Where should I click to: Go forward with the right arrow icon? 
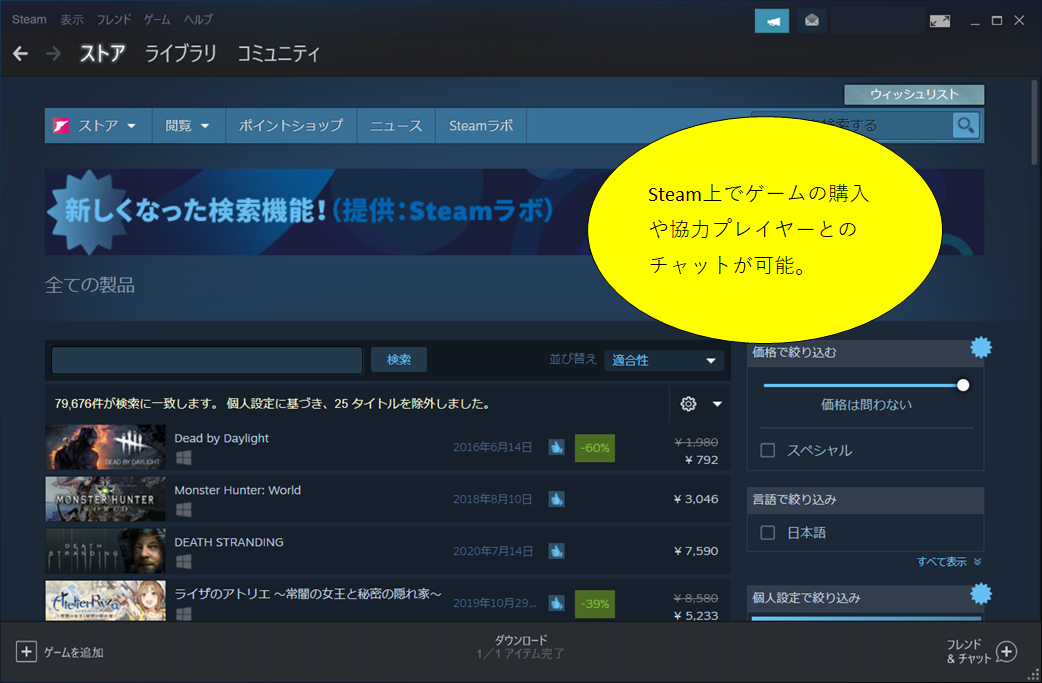[53, 54]
